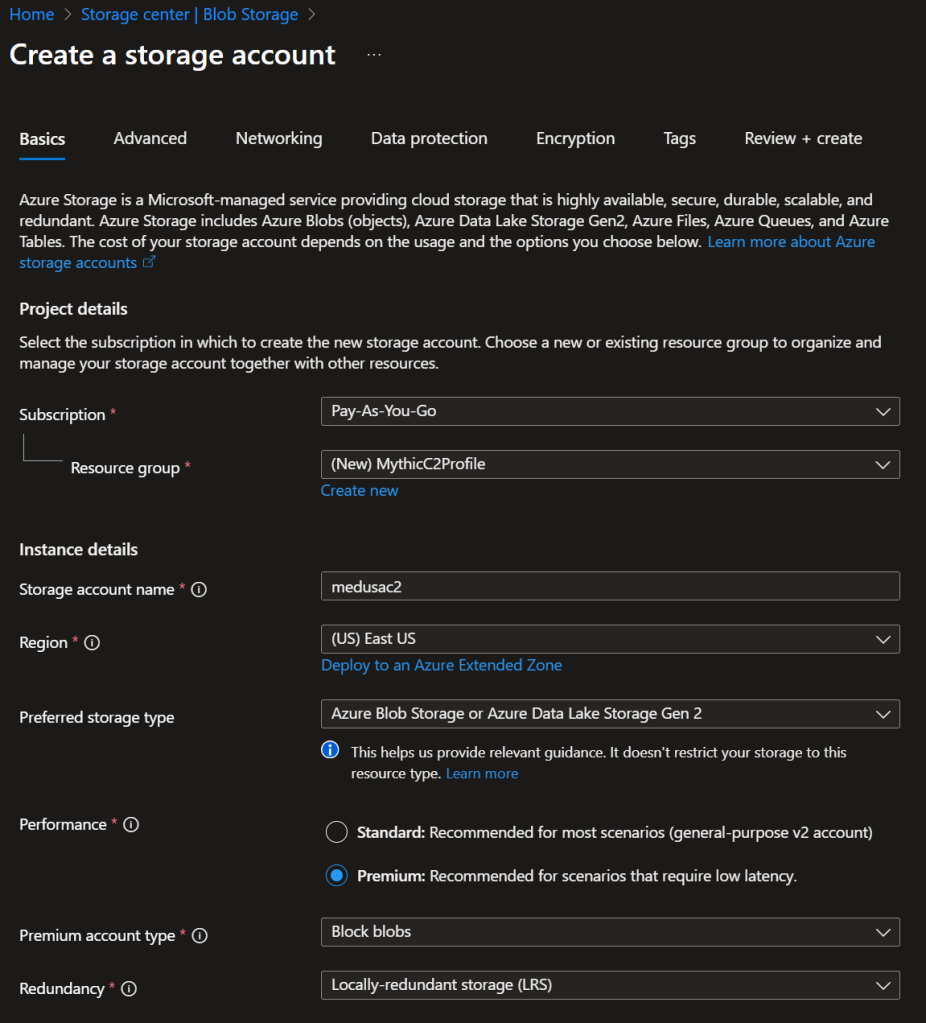Select the Premium performance radio button

click(337, 876)
